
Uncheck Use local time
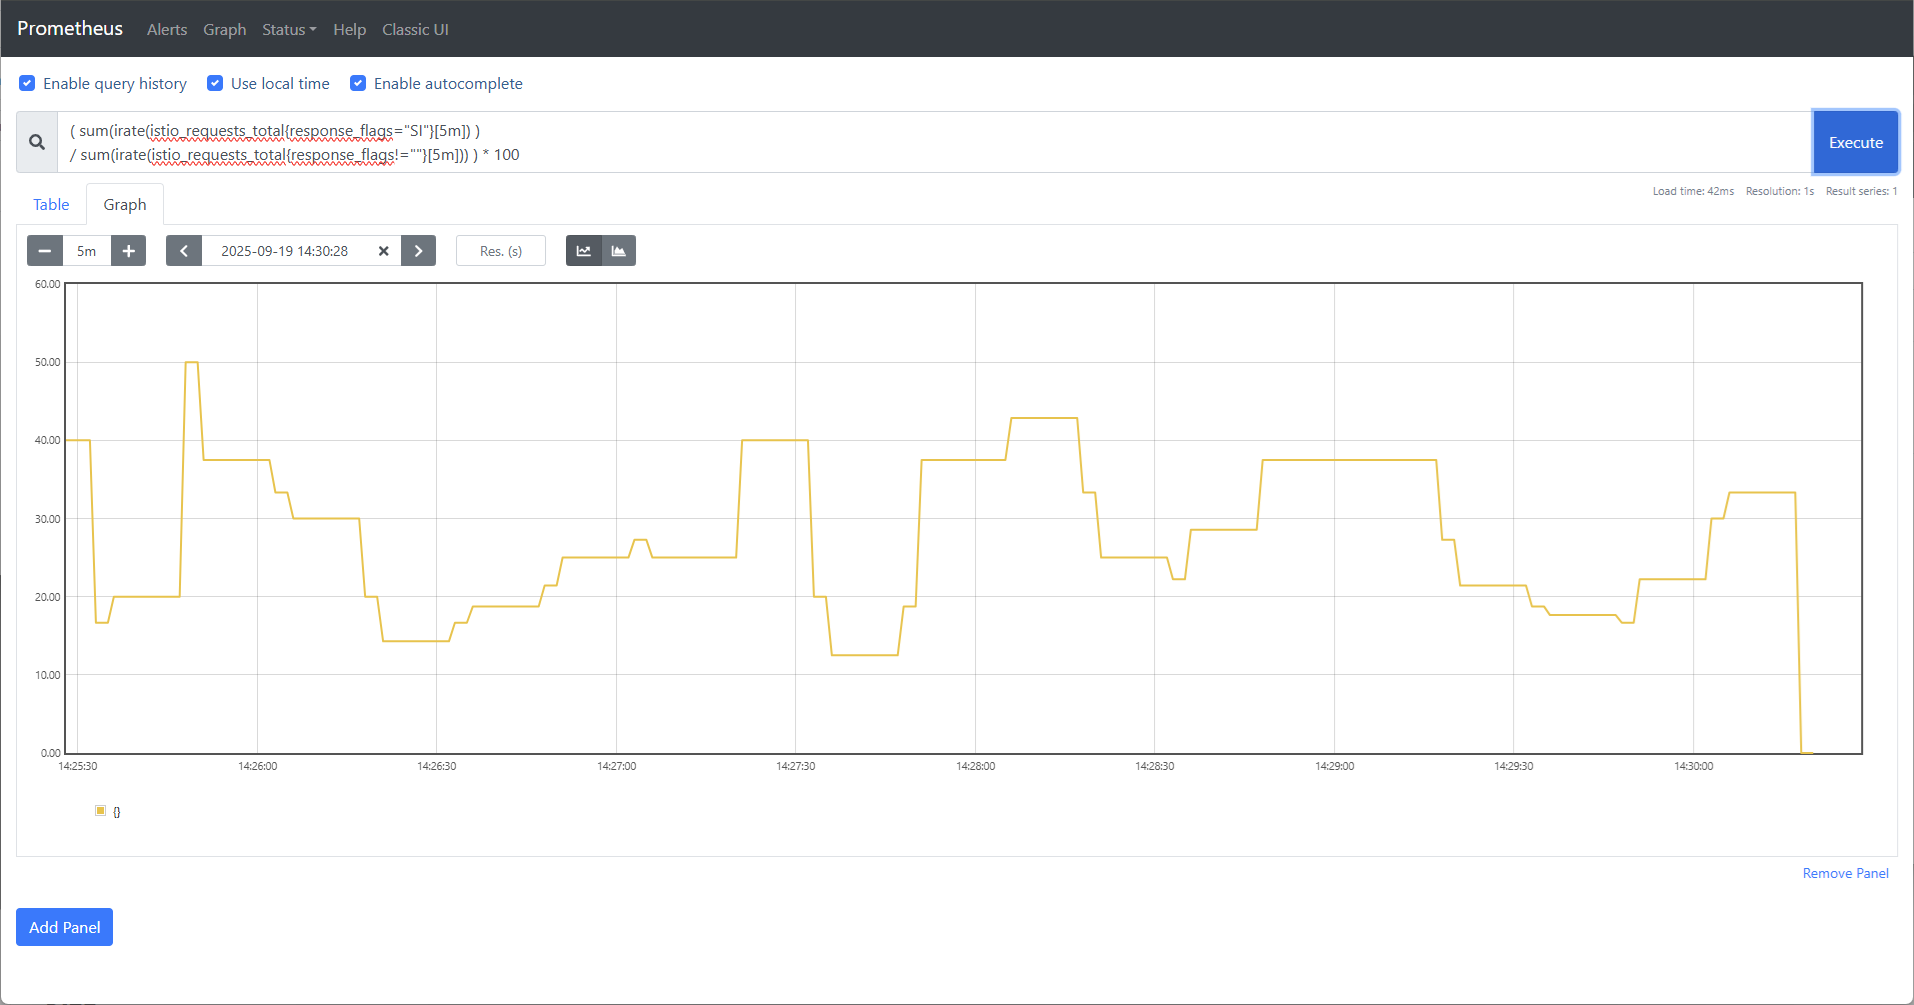215,83
